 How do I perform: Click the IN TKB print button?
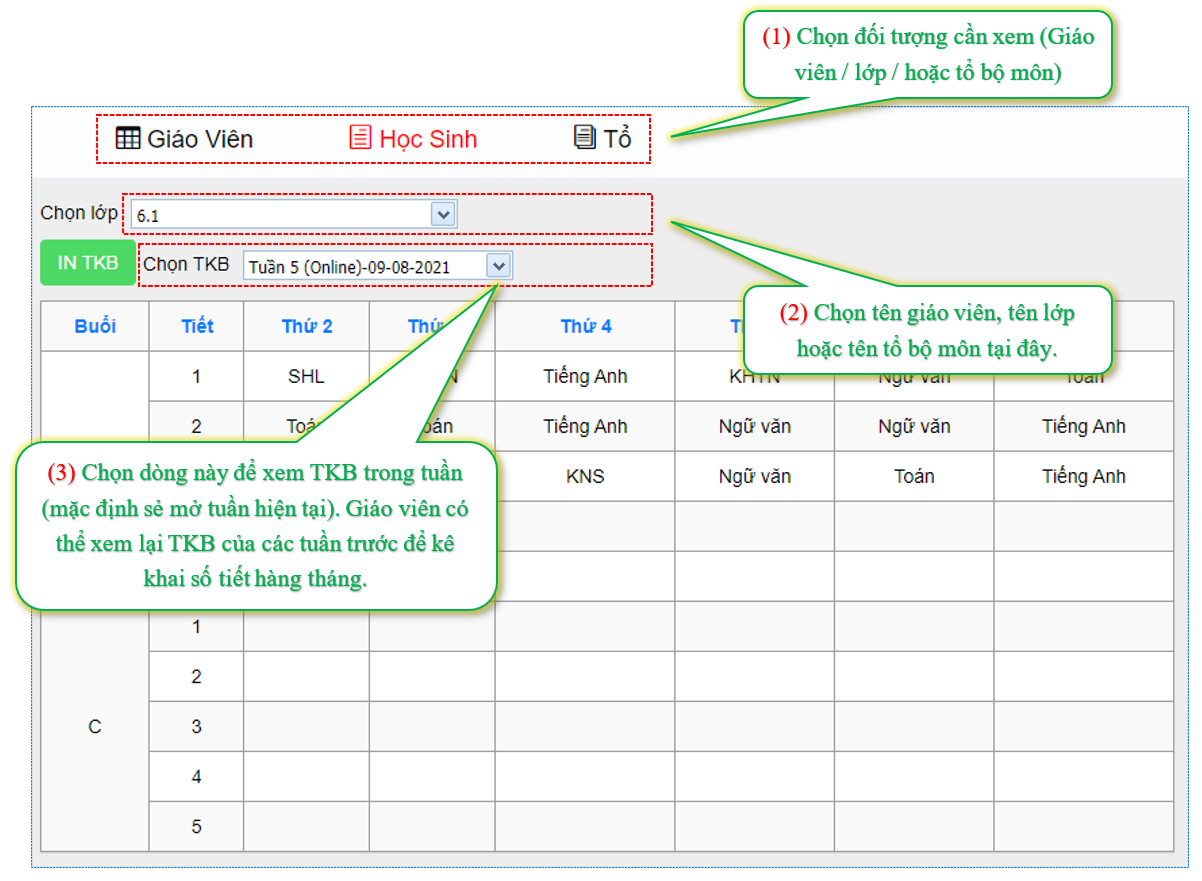point(88,263)
